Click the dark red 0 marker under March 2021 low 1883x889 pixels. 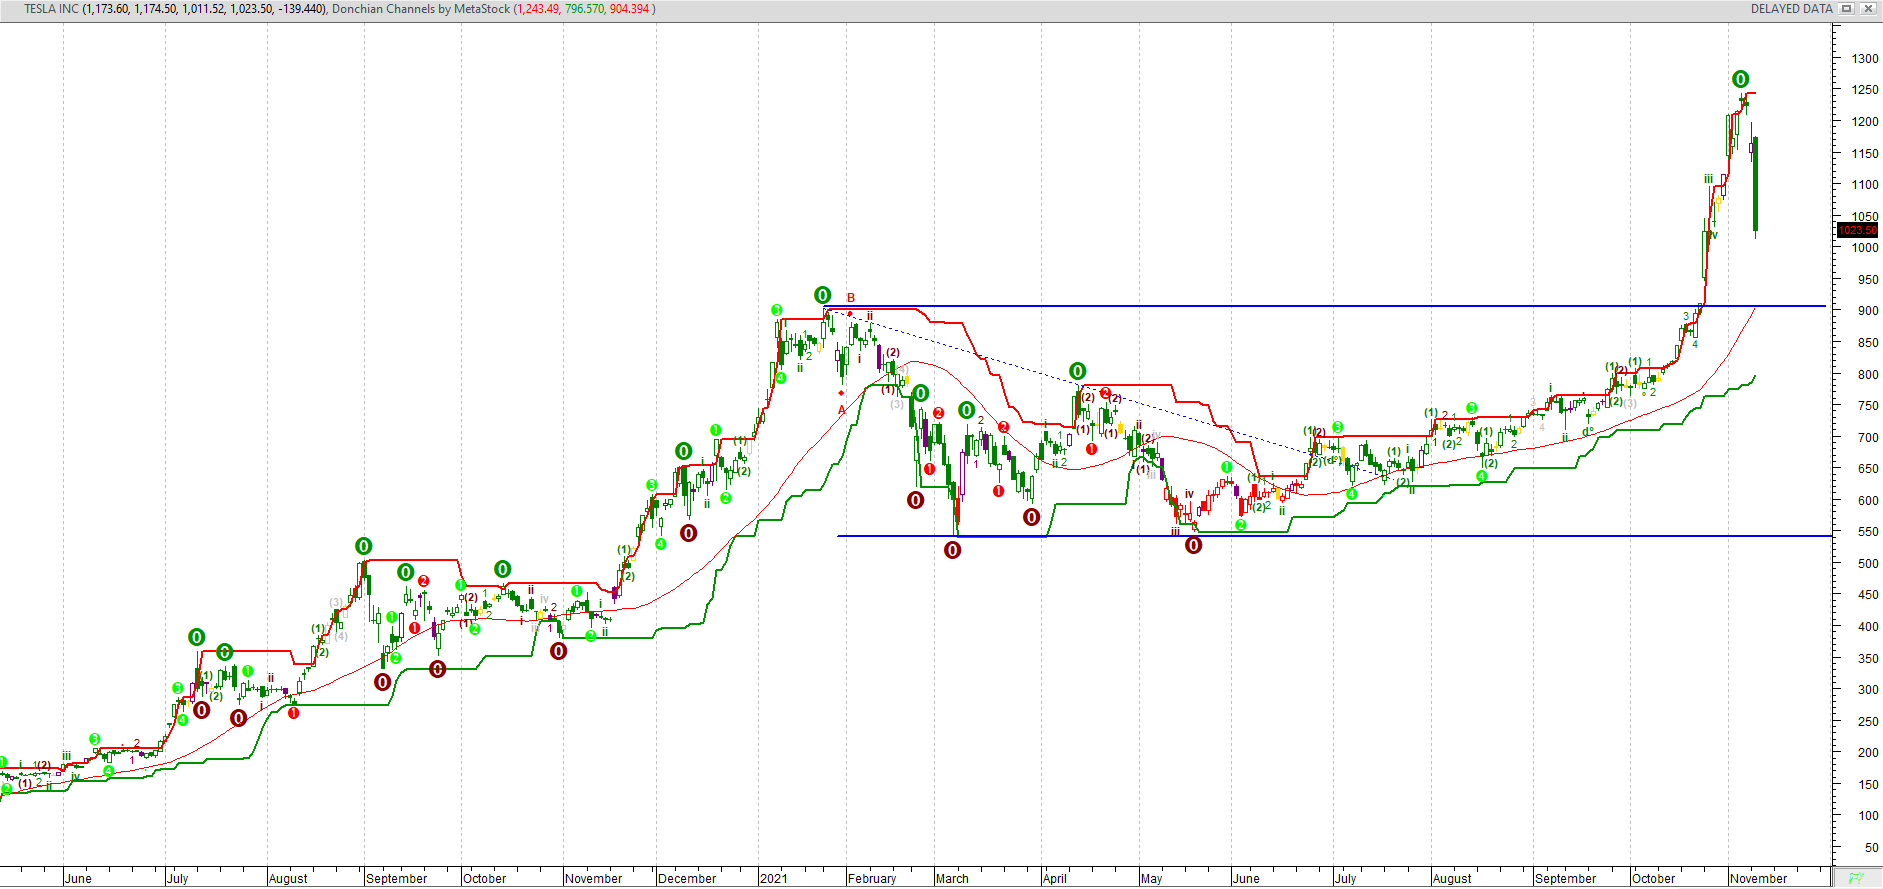coord(952,550)
